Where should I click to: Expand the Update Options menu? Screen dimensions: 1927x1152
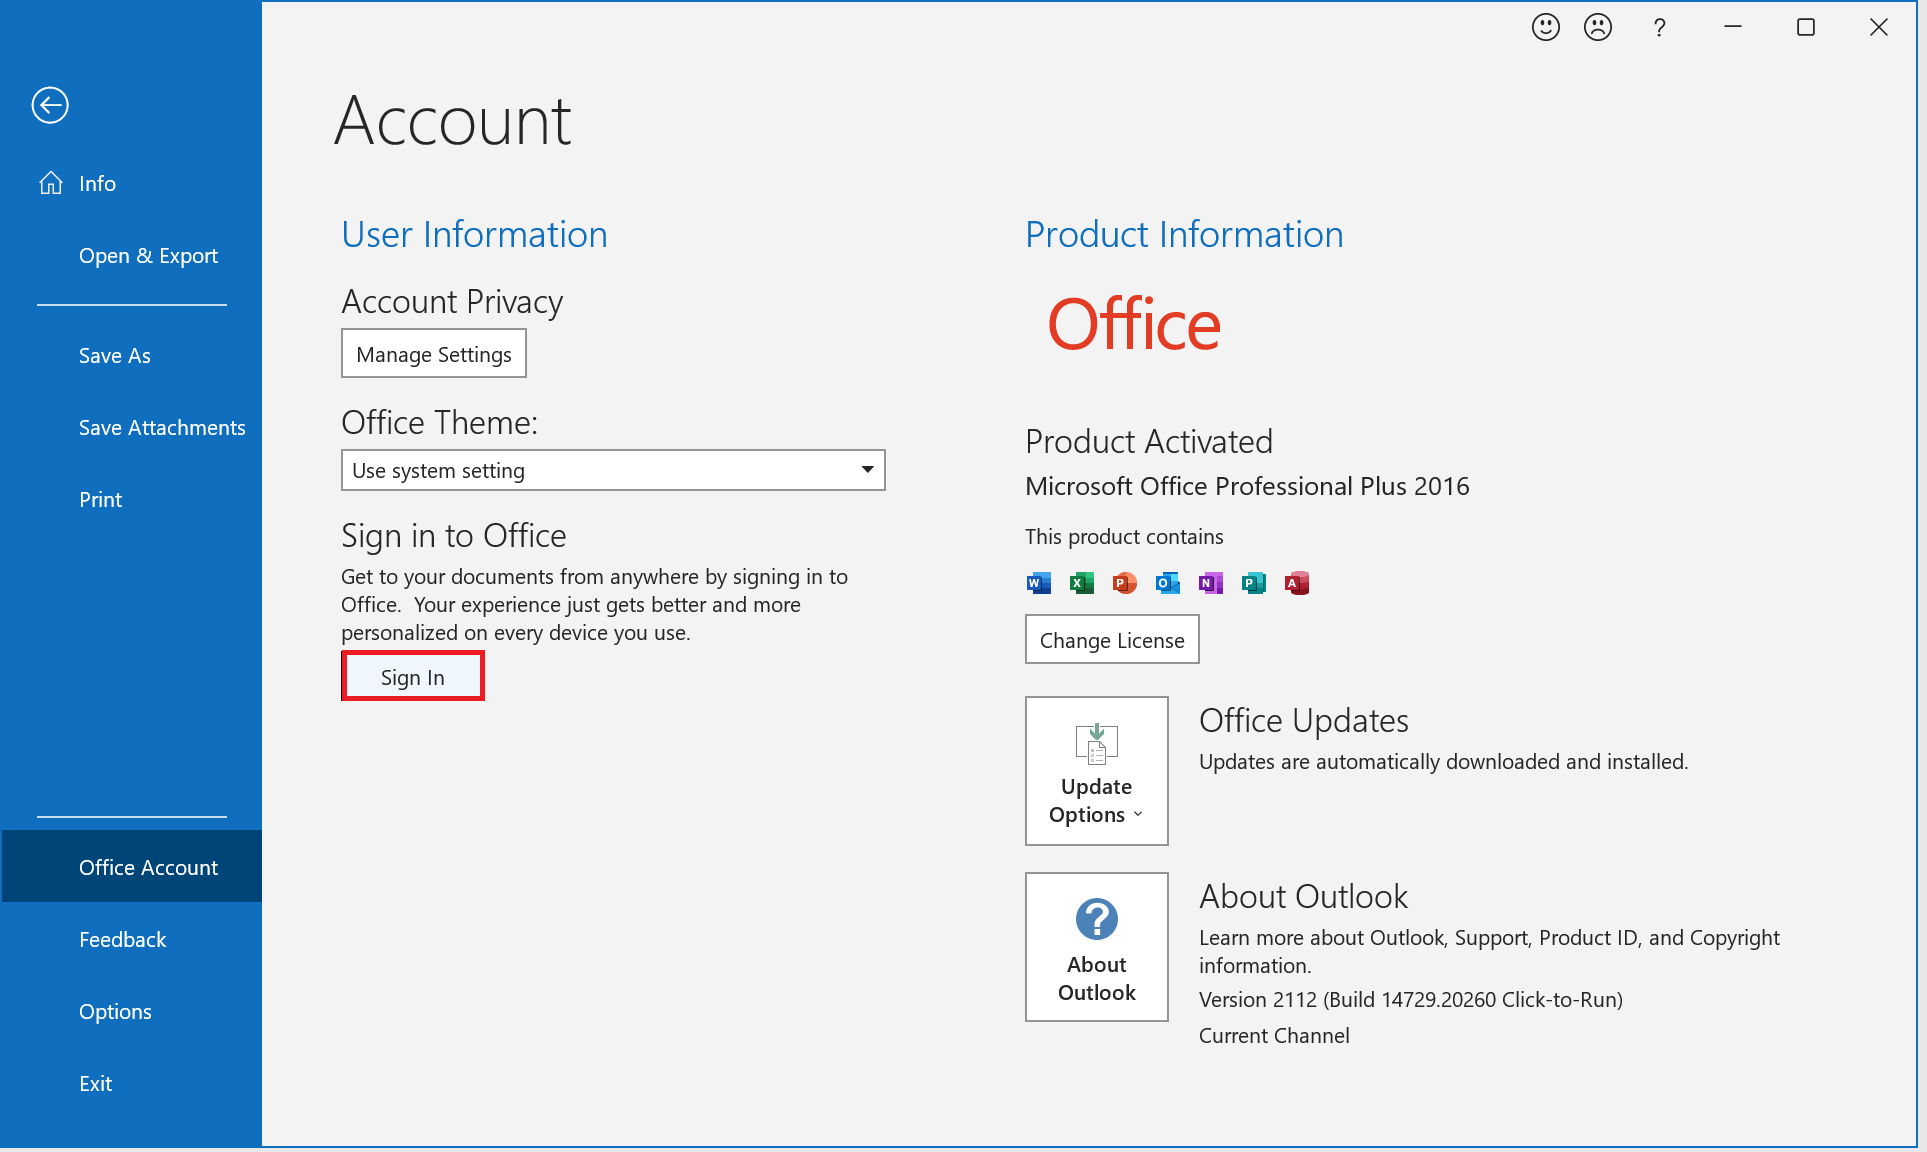coord(1096,771)
